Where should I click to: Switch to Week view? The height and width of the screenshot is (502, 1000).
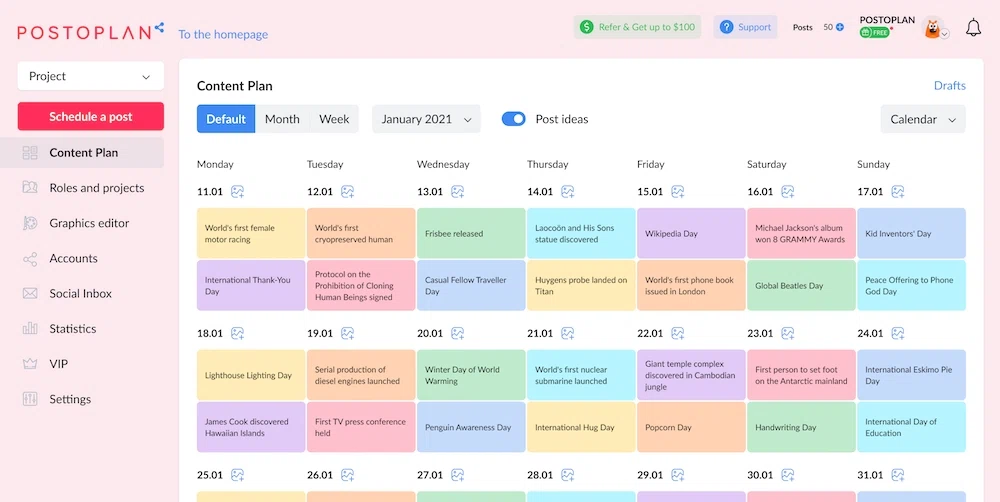tap(334, 119)
